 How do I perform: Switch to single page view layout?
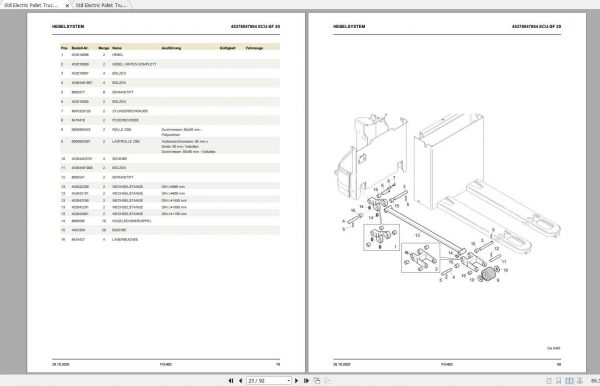[549, 381]
